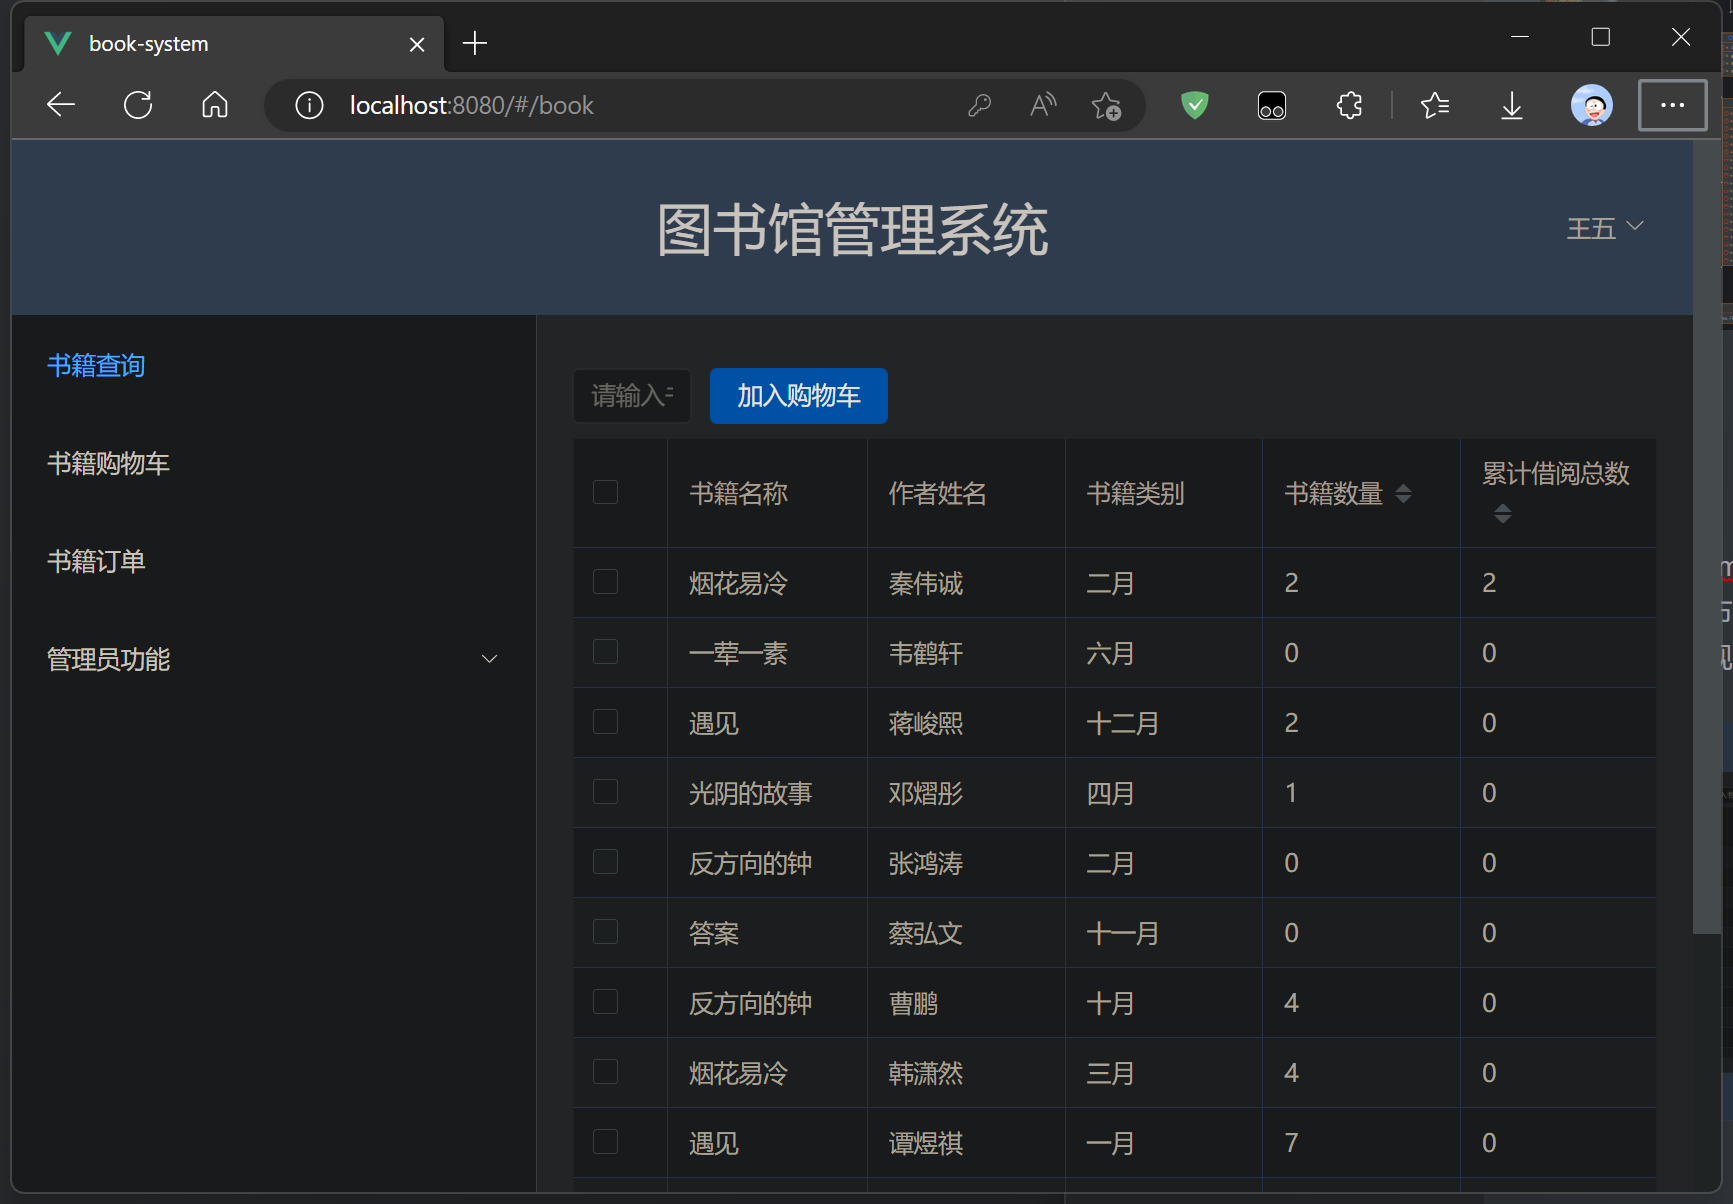Open the downloads panel
Screen dimensions: 1733x1204
(x=1512, y=105)
